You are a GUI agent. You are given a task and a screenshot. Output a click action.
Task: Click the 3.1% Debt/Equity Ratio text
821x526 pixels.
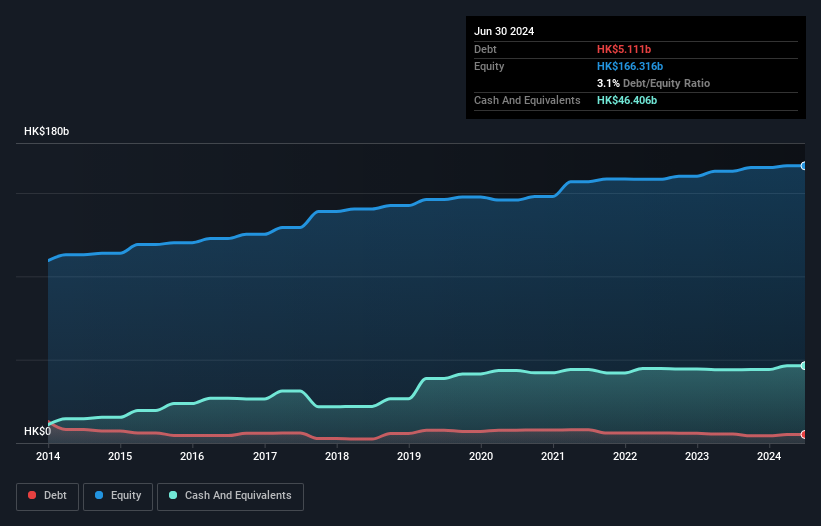click(653, 83)
